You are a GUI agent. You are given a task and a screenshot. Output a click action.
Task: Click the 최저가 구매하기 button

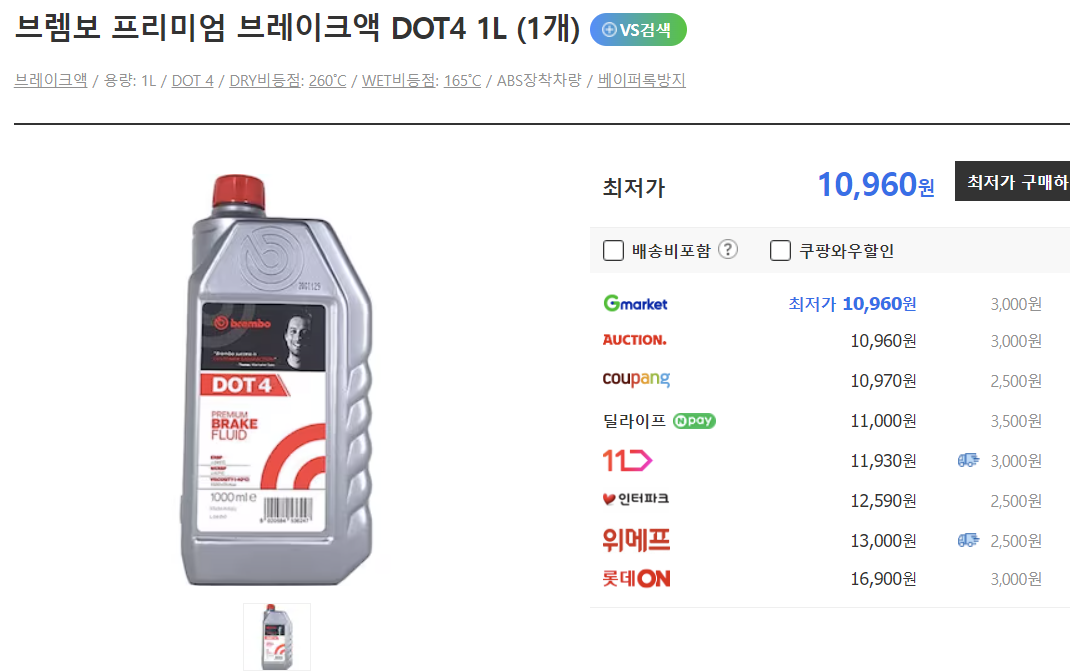point(1013,181)
